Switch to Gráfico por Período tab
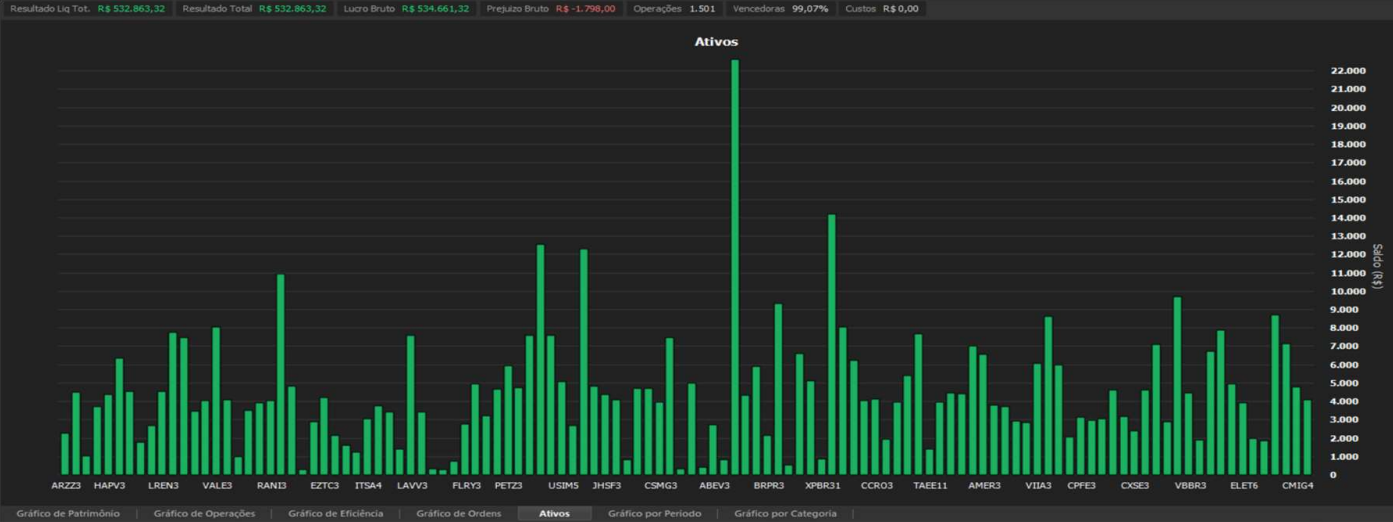This screenshot has height=522, width=1393. (654, 513)
